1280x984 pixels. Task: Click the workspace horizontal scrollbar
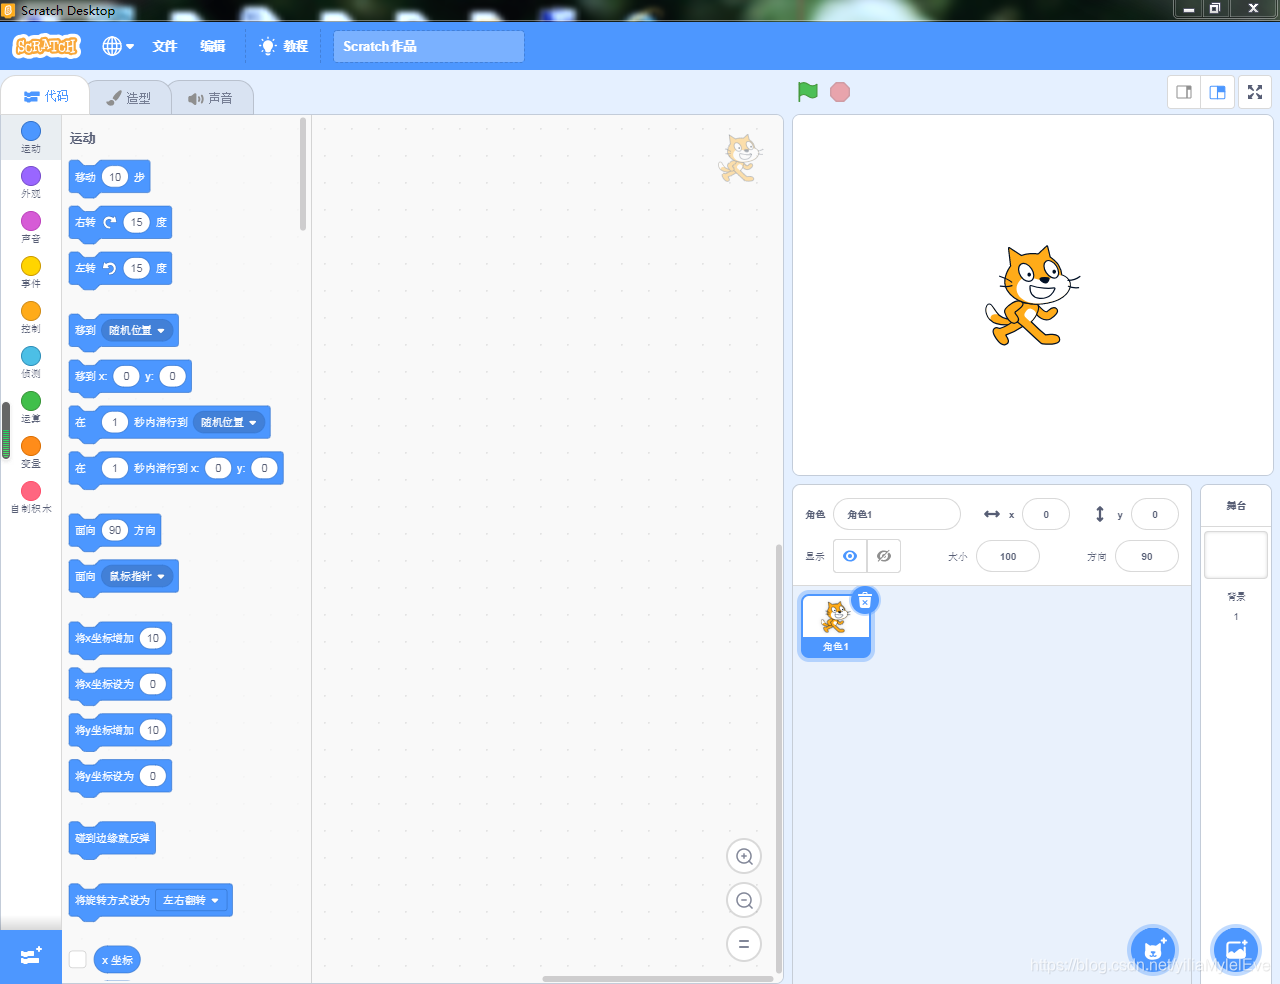[x=658, y=979]
